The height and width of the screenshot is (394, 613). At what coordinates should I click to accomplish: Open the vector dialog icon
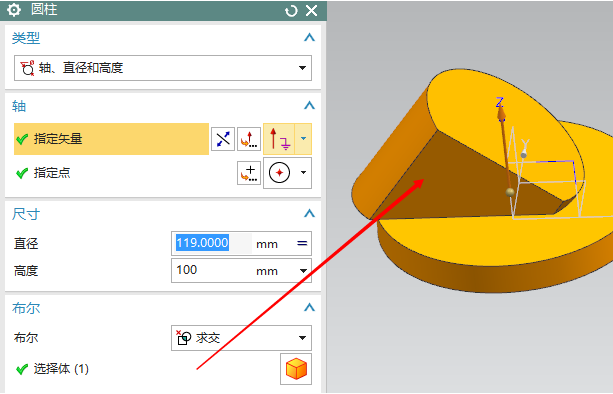[x=249, y=139]
